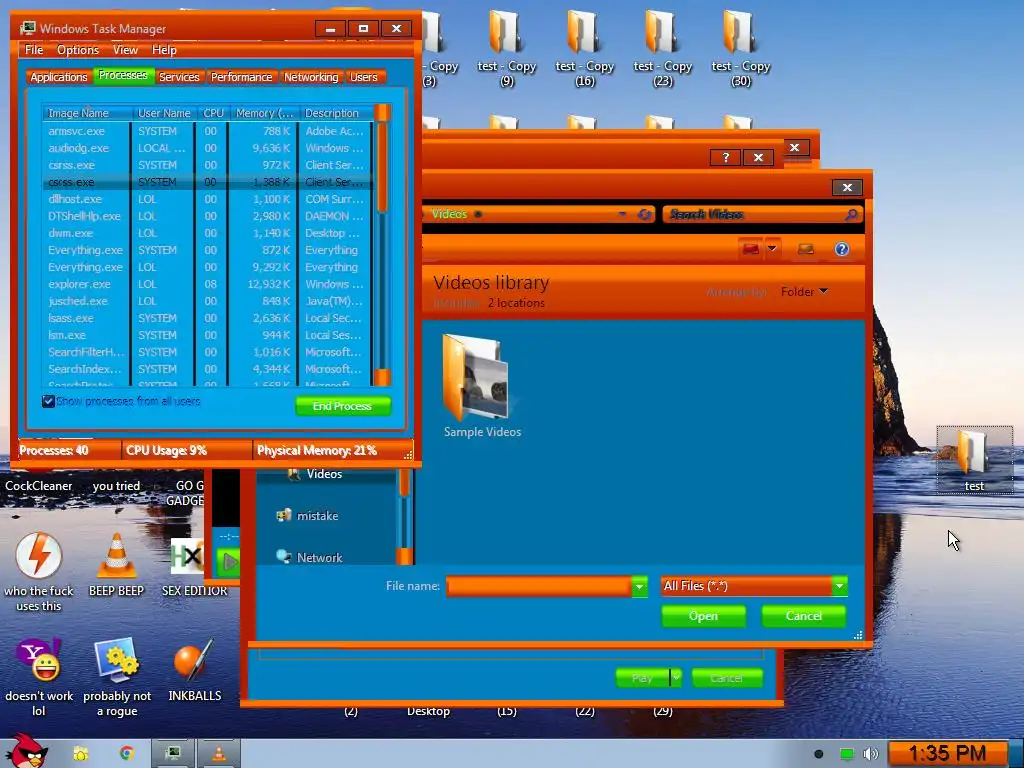Image resolution: width=1024 pixels, height=768 pixels.
Task: Sort by CPU column header
Action: (x=213, y=113)
